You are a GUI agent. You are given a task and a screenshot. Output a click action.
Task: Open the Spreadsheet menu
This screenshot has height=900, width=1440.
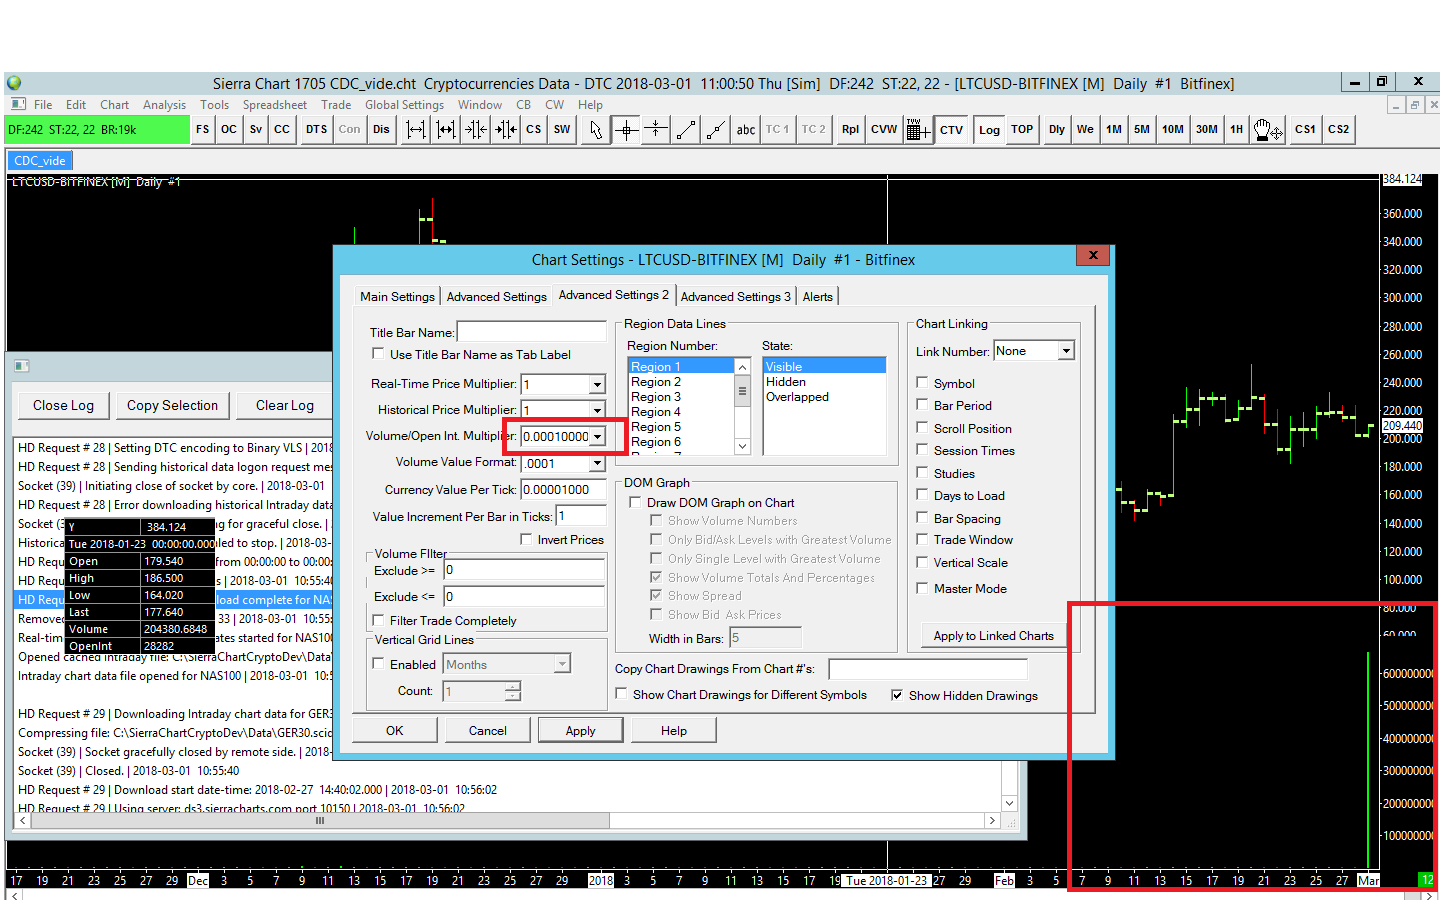274,105
